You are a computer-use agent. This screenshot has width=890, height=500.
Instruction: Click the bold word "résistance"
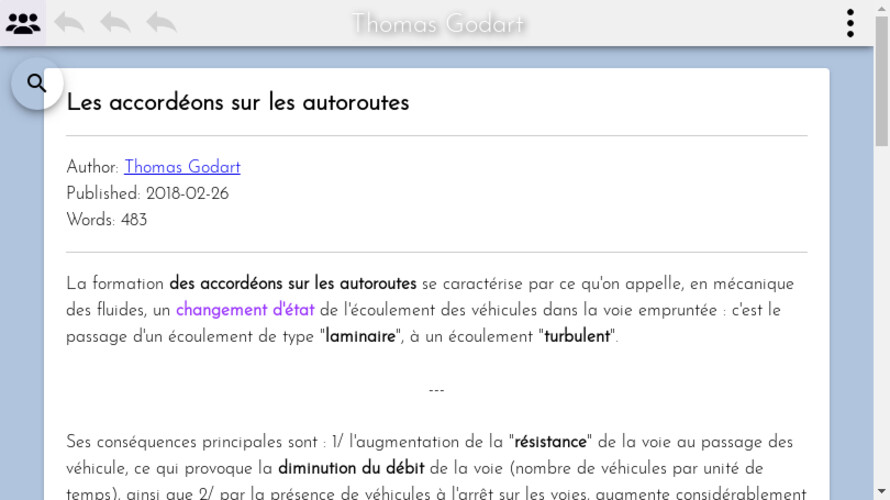pyautogui.click(x=550, y=442)
